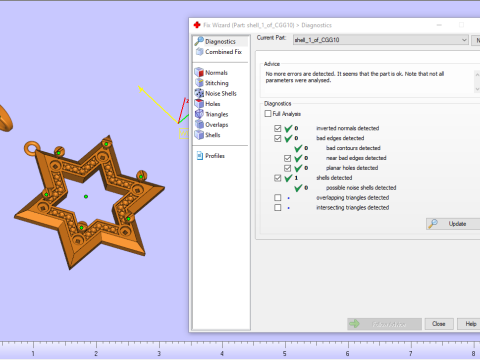Go to the Overlaps page
Screen dimensions: 480x360
(217, 125)
